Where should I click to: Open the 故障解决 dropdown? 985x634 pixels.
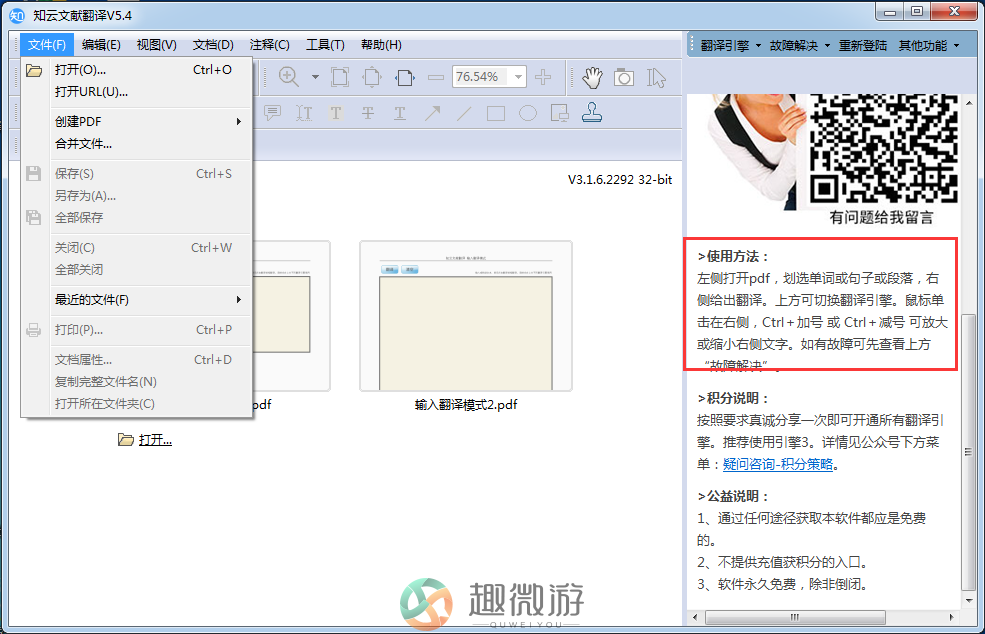(x=800, y=45)
